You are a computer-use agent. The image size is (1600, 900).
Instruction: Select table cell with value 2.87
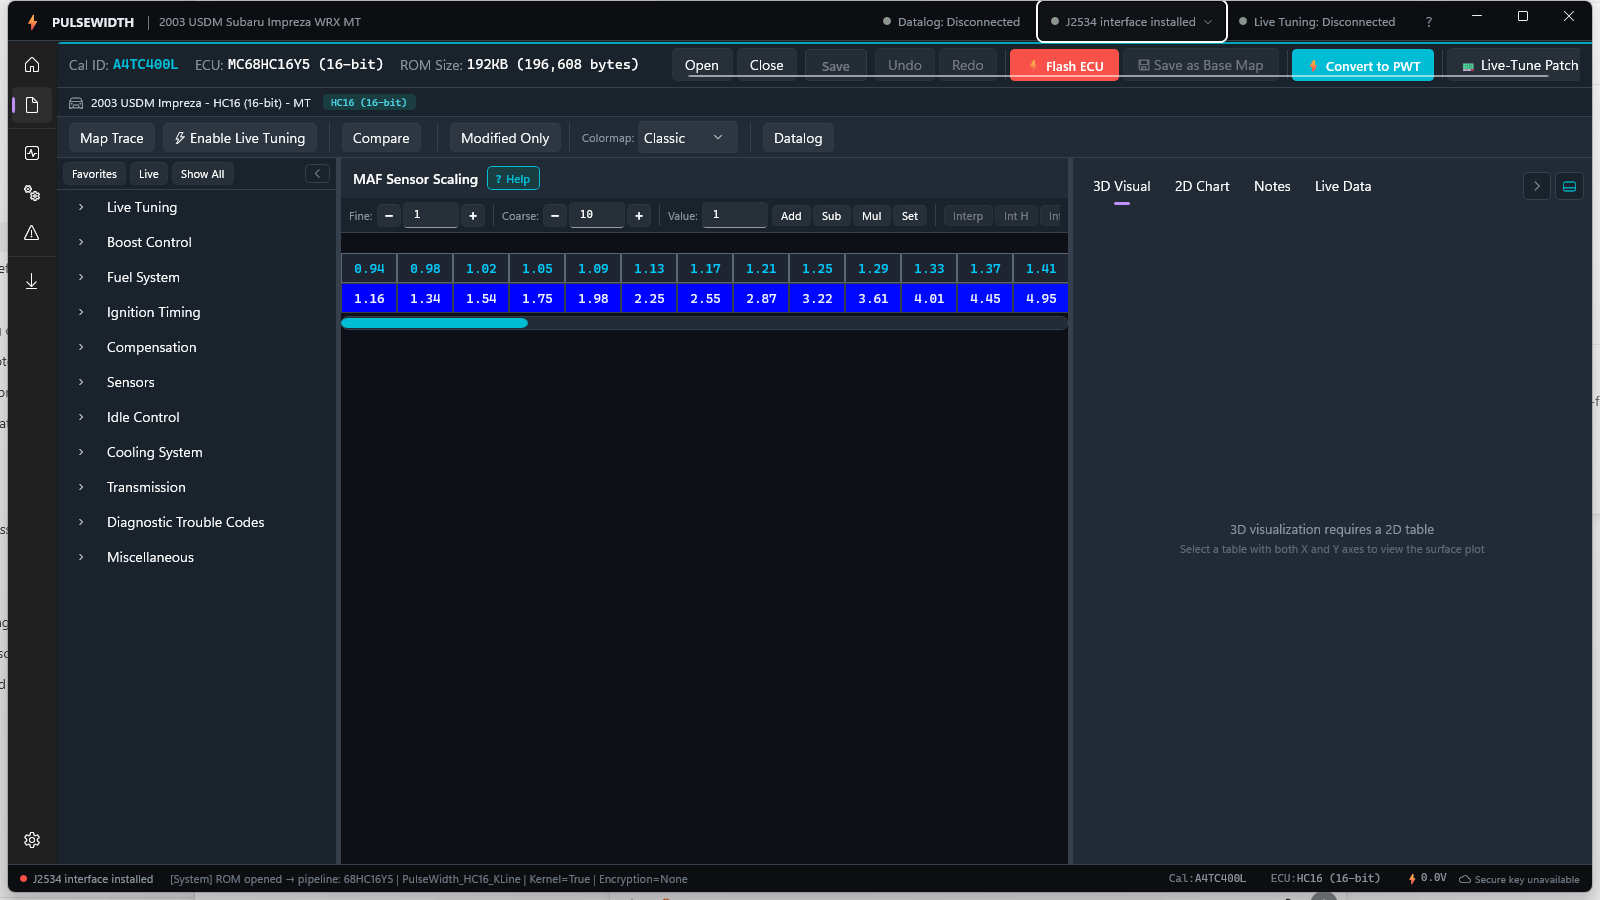761,298
